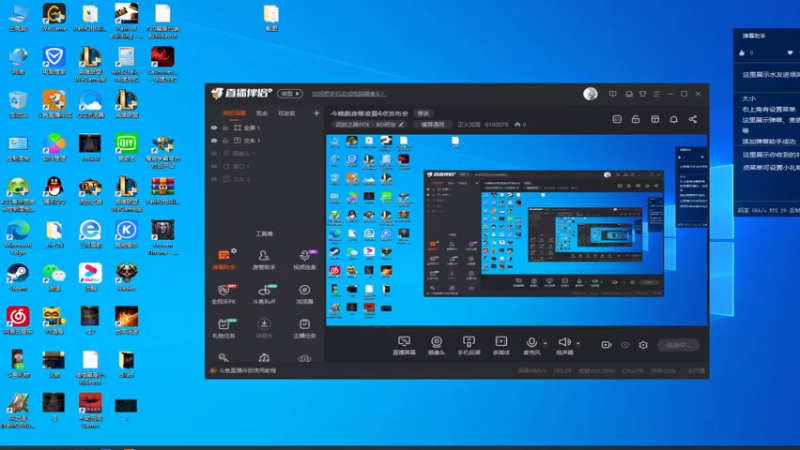Open the 弹幕助手 tool in the toolbox
Screen dimensions: 800x450
tap(223, 259)
